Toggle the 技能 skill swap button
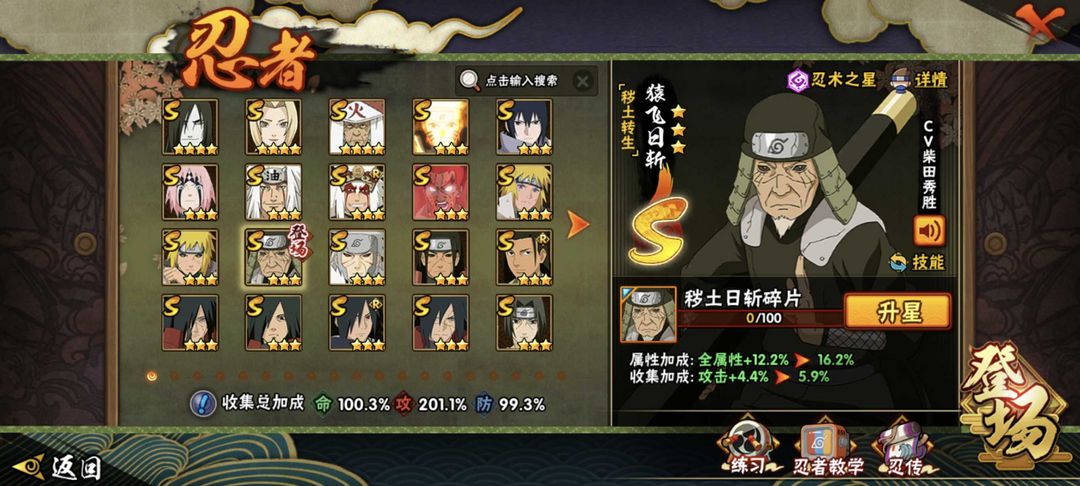Viewport: 1080px width, 486px height. pos(917,262)
